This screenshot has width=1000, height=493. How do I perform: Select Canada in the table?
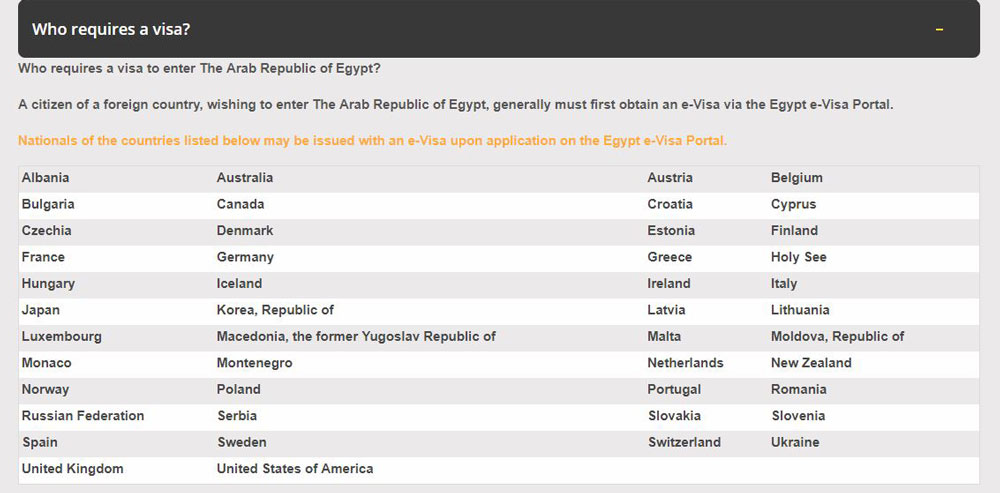coord(241,204)
